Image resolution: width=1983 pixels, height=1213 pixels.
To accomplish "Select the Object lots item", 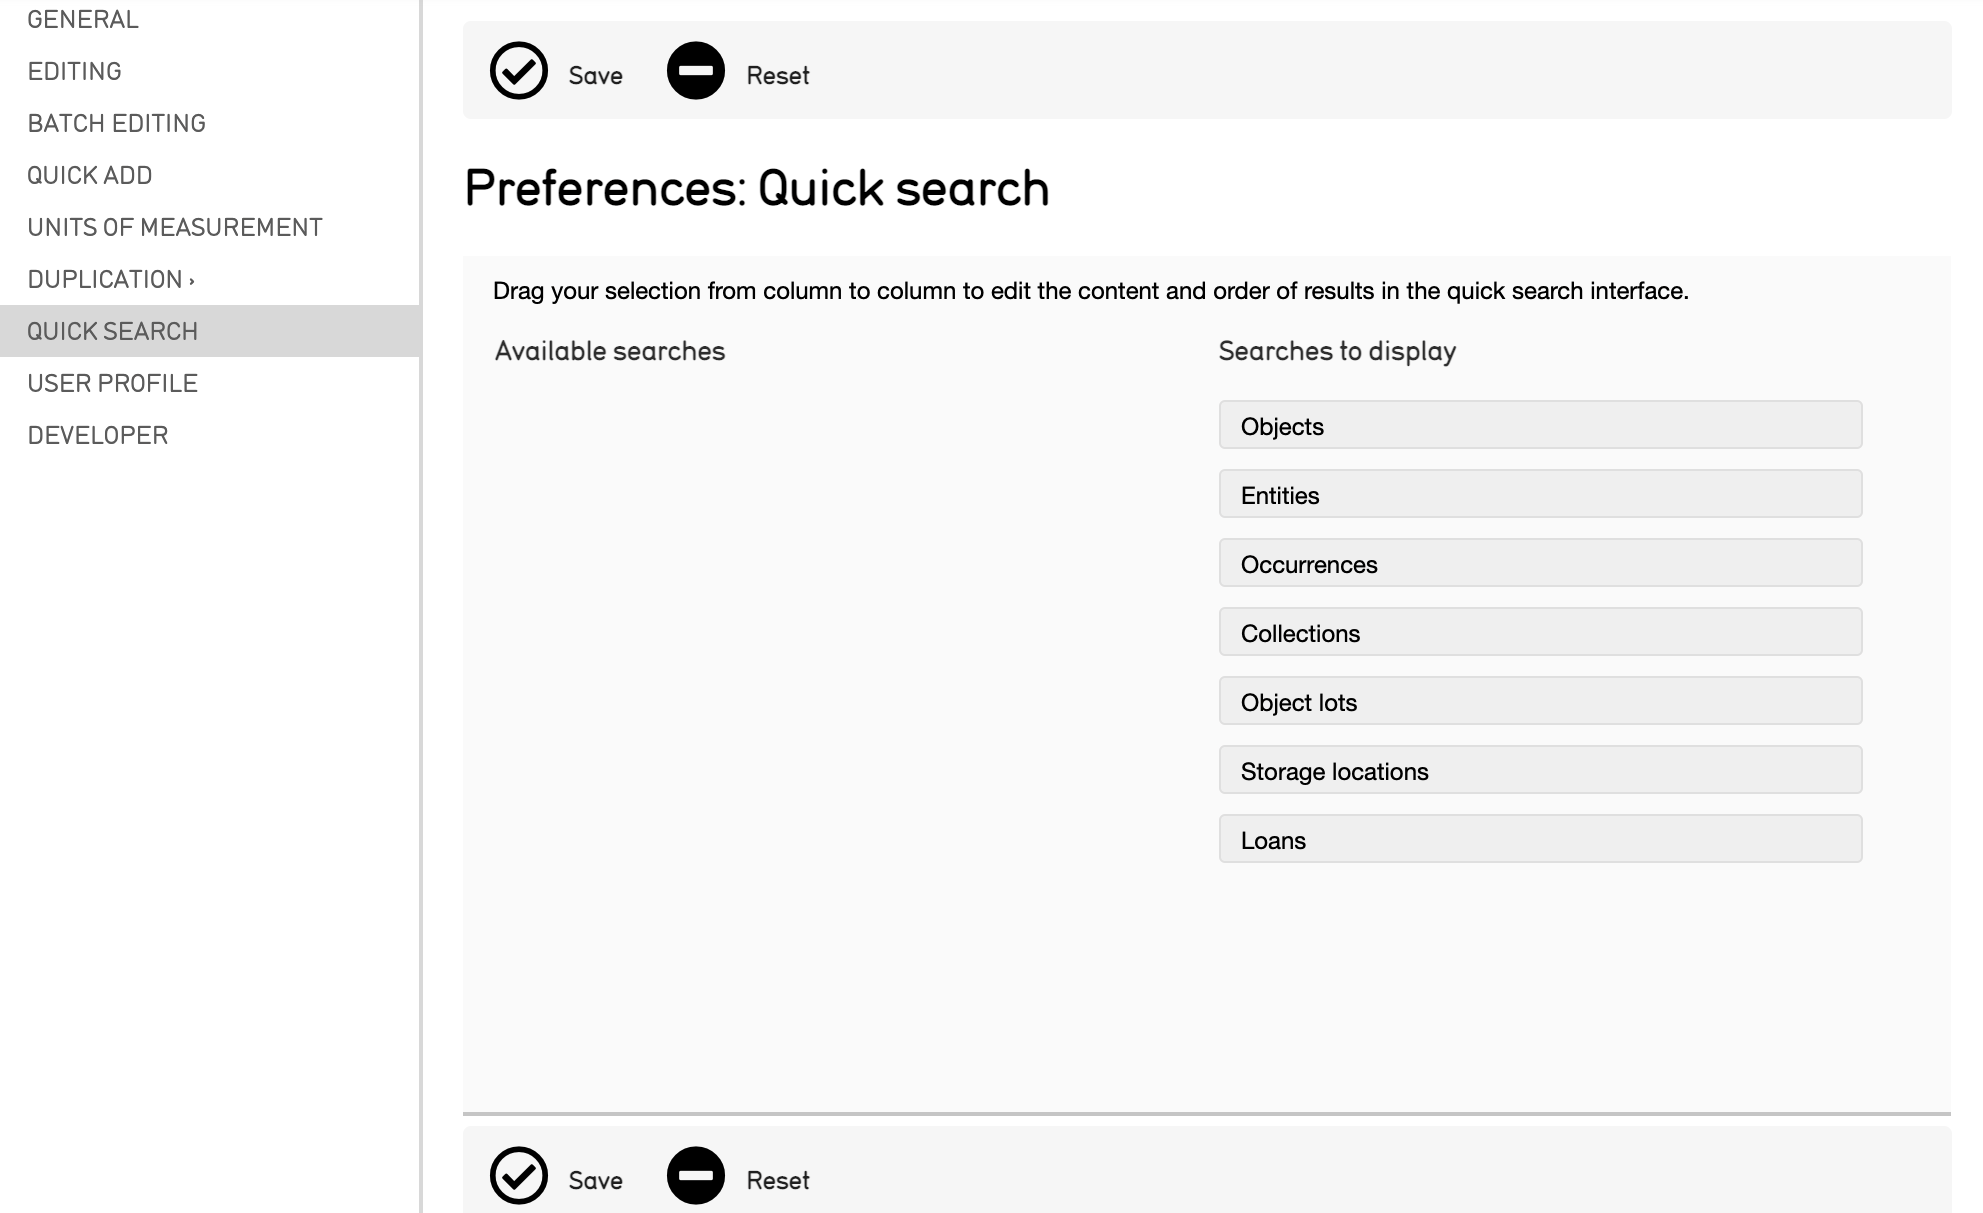I will point(1539,701).
